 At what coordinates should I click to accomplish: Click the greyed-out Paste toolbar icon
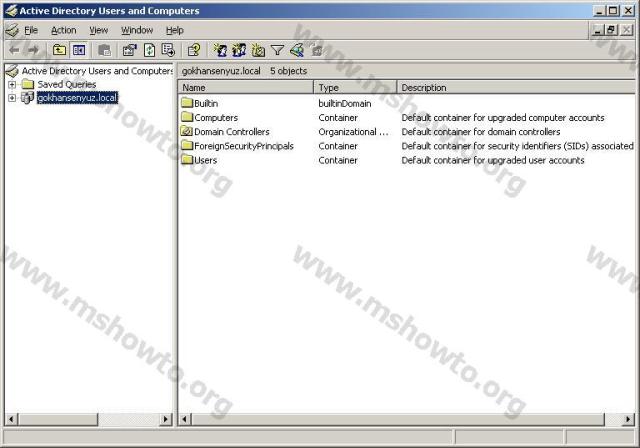point(104,50)
